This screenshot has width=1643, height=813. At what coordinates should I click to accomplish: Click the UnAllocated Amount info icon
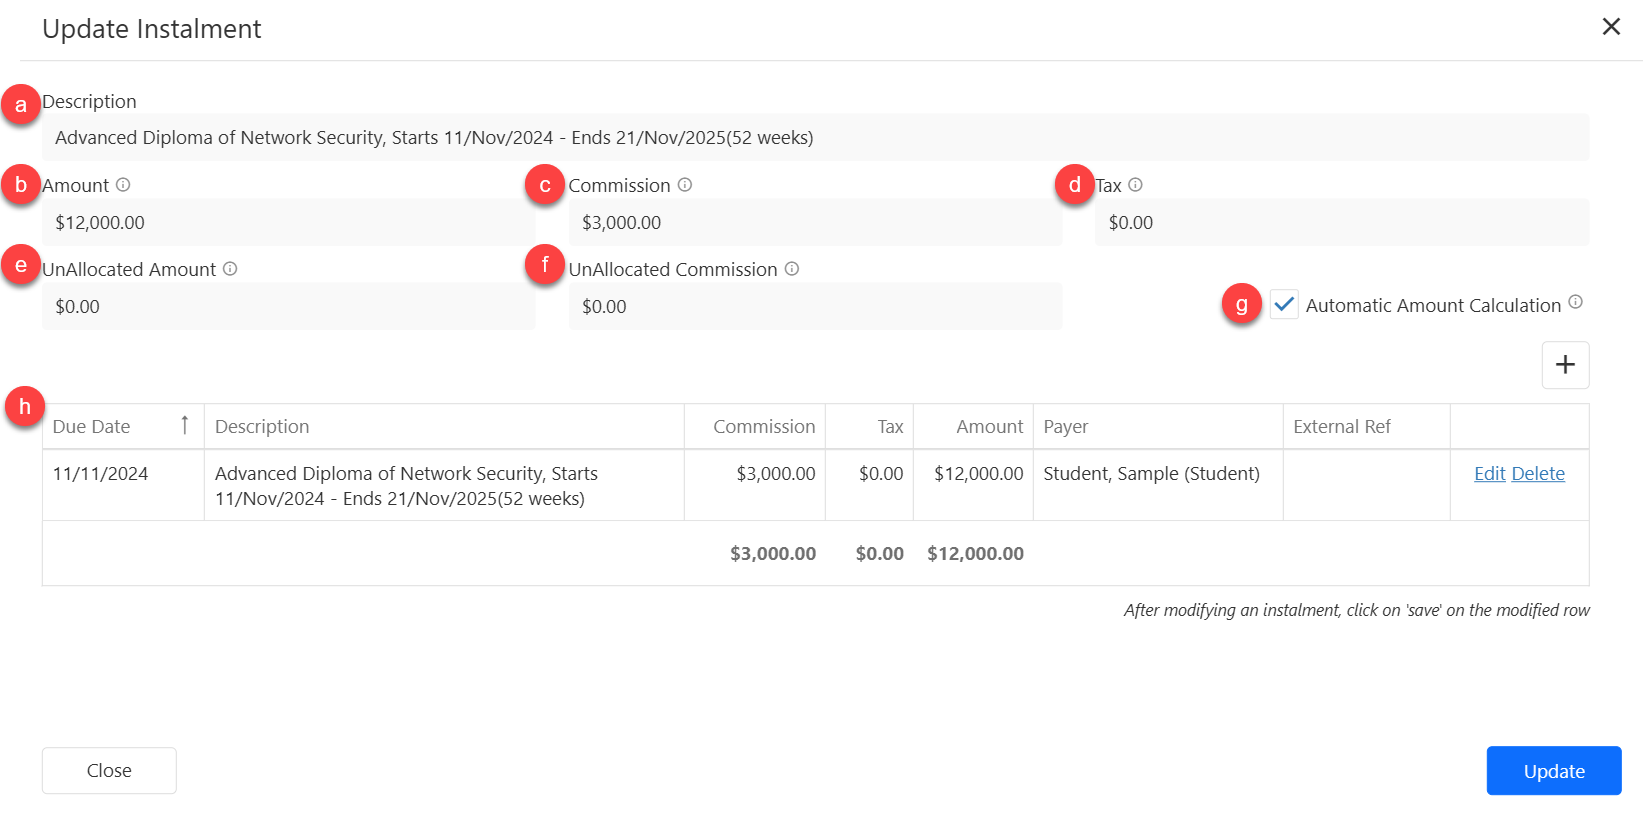230,269
